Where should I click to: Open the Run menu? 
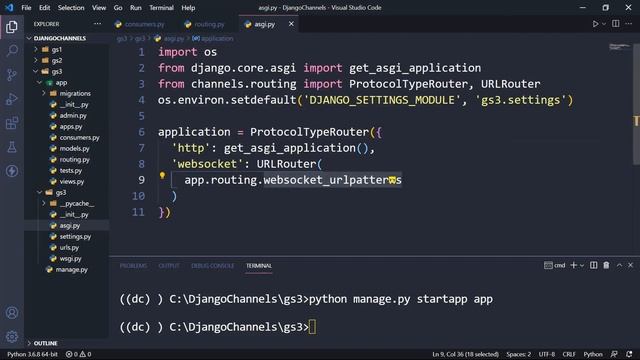pos(136,8)
